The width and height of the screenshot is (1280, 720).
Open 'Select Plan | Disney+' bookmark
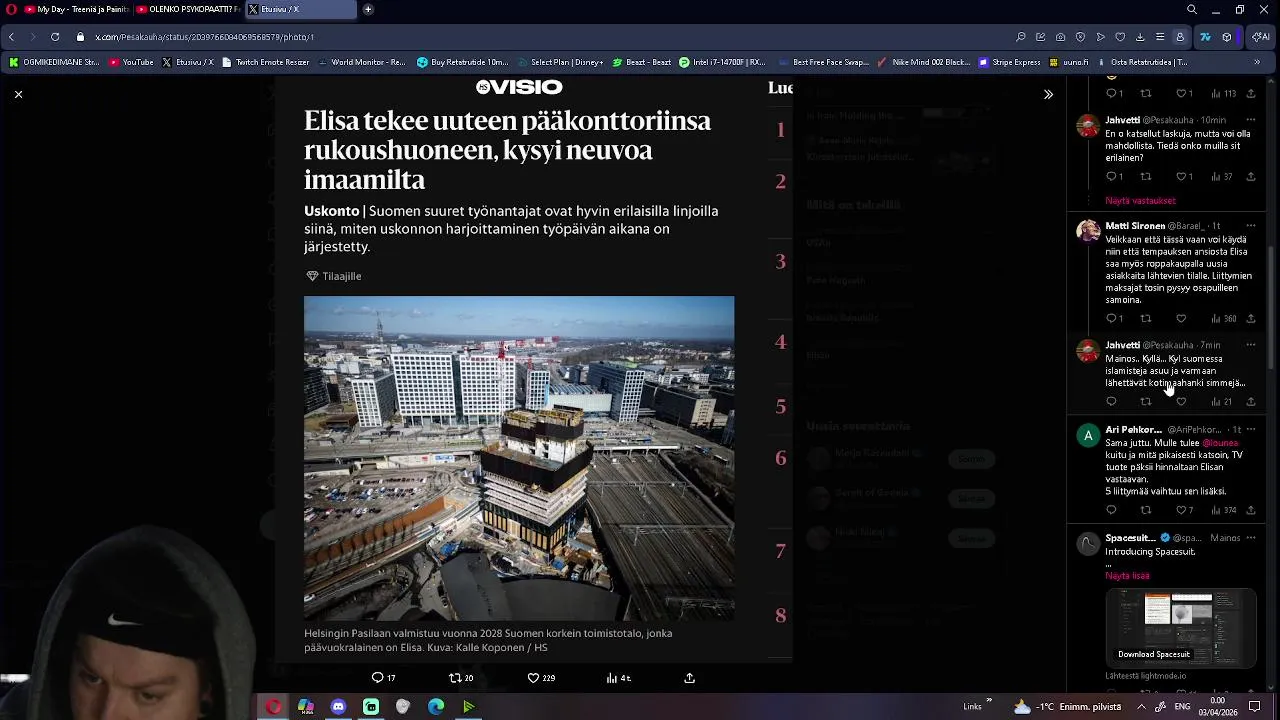(560, 62)
